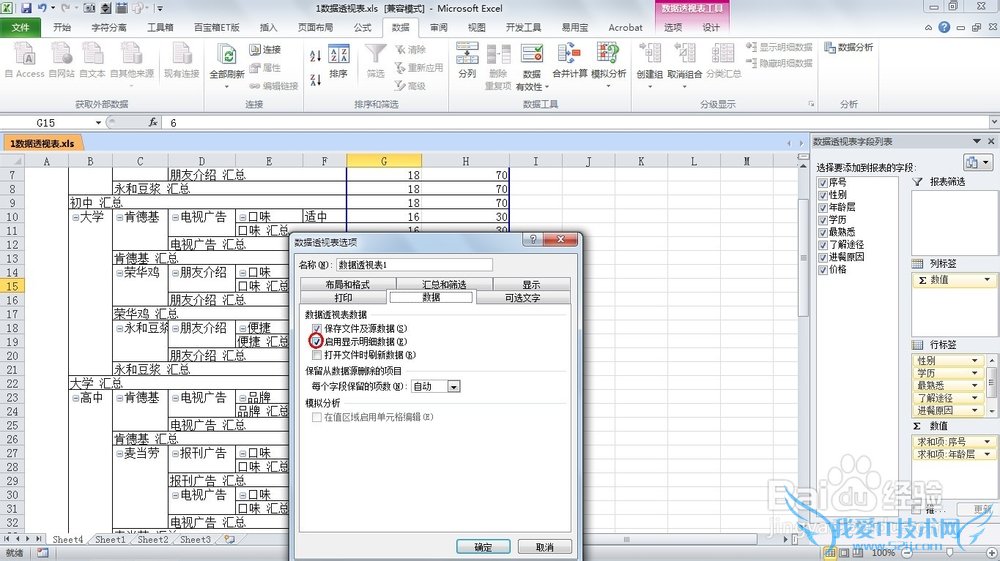The height and width of the screenshot is (561, 1000).
Task: Click the 名称 text field in dialog
Action: point(414,265)
